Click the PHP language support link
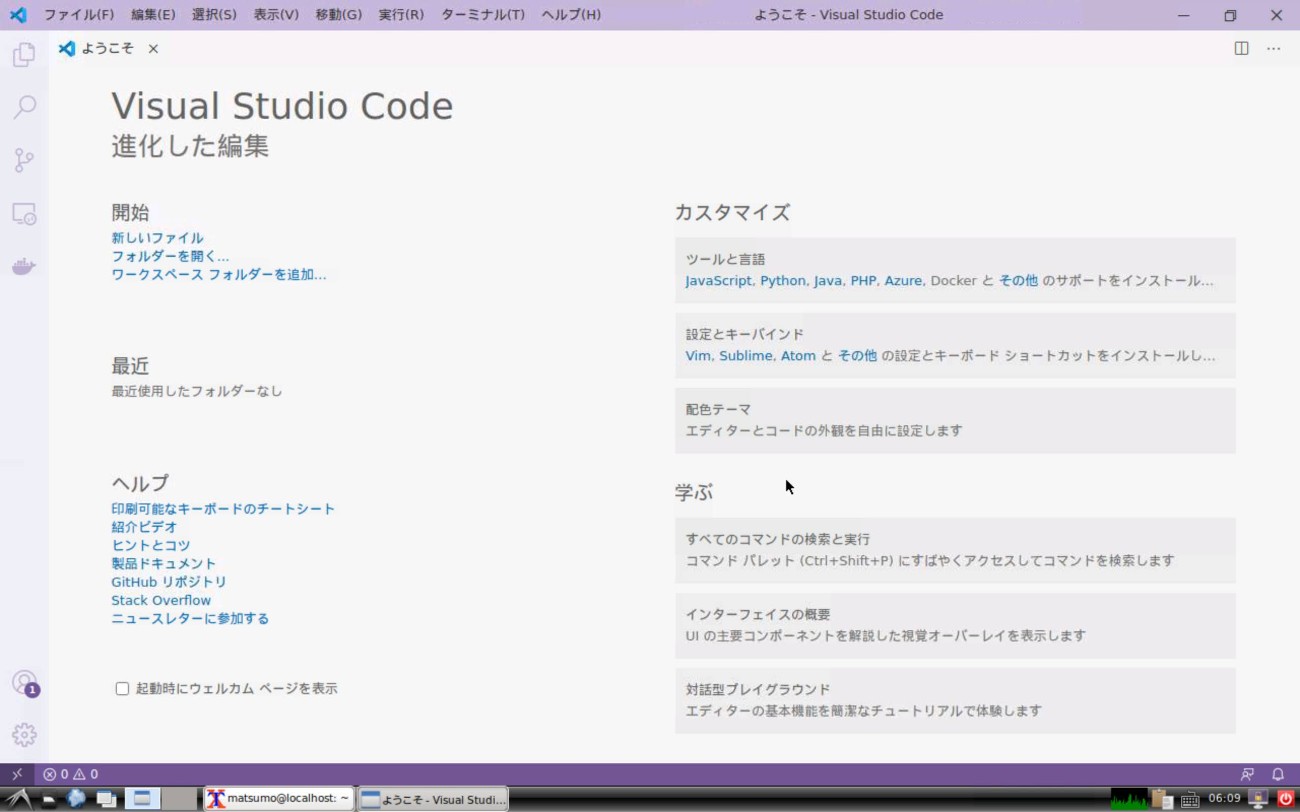The height and width of the screenshot is (812, 1300). [x=863, y=281]
